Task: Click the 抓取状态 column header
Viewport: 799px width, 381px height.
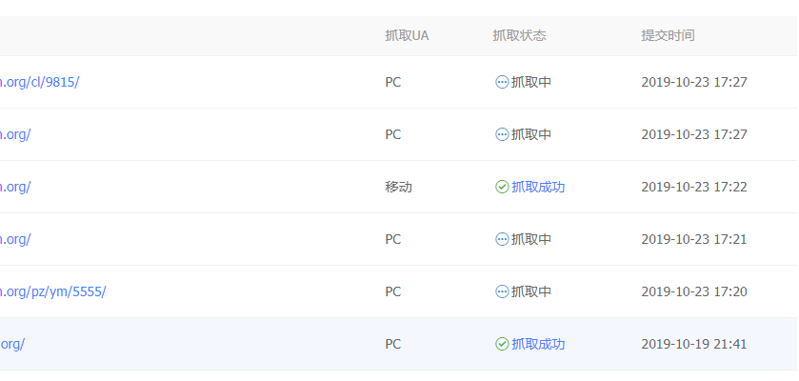Action: 519,36
